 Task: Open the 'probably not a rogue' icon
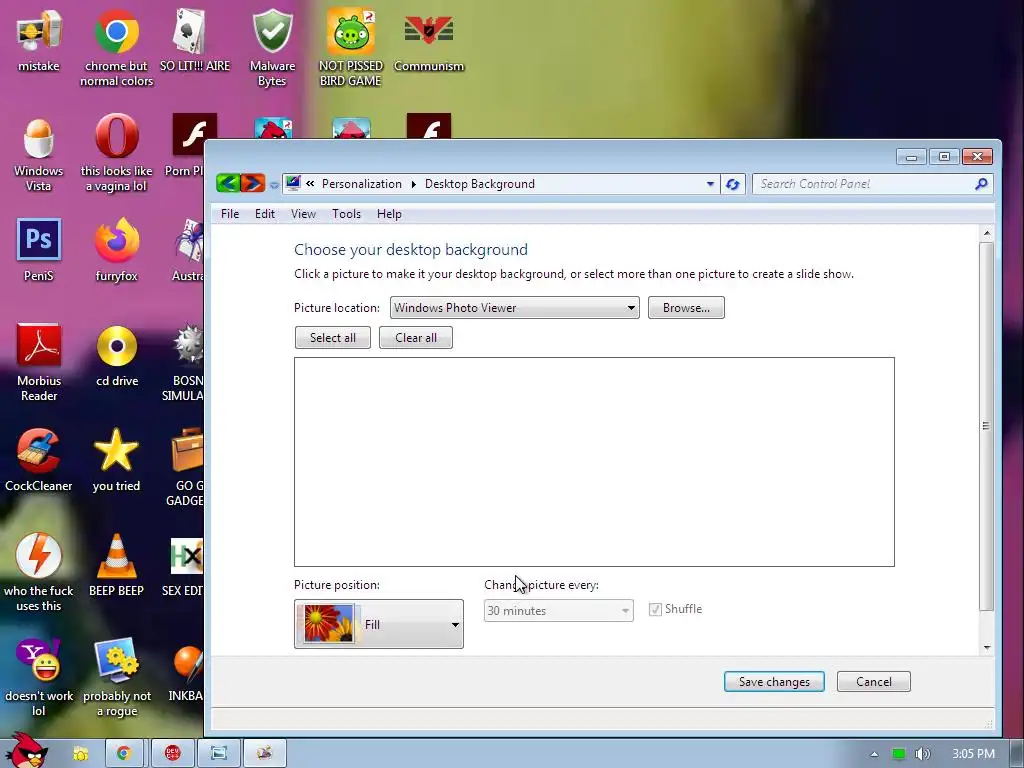pos(116,678)
